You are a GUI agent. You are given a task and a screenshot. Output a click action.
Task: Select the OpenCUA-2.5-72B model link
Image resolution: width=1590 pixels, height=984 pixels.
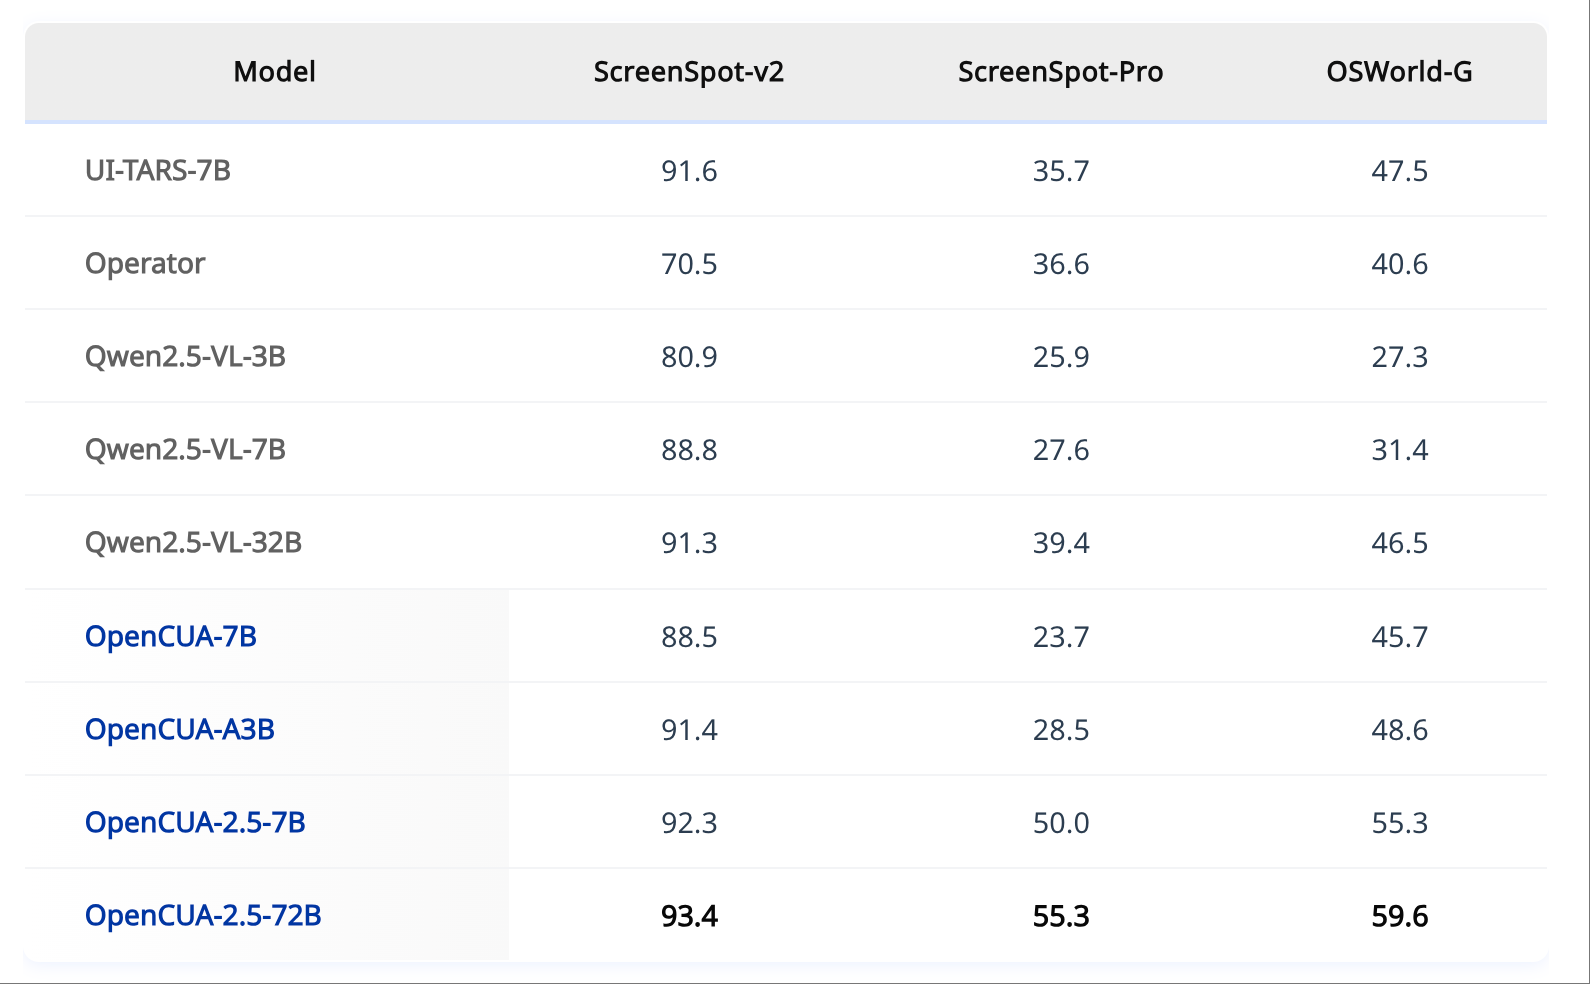coord(203,915)
